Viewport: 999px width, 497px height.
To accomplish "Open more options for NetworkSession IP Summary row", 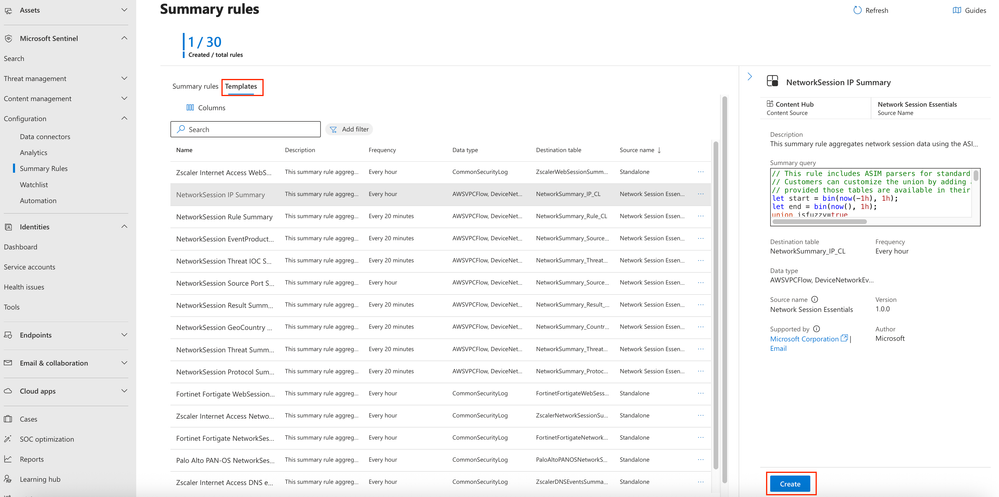I will [701, 194].
